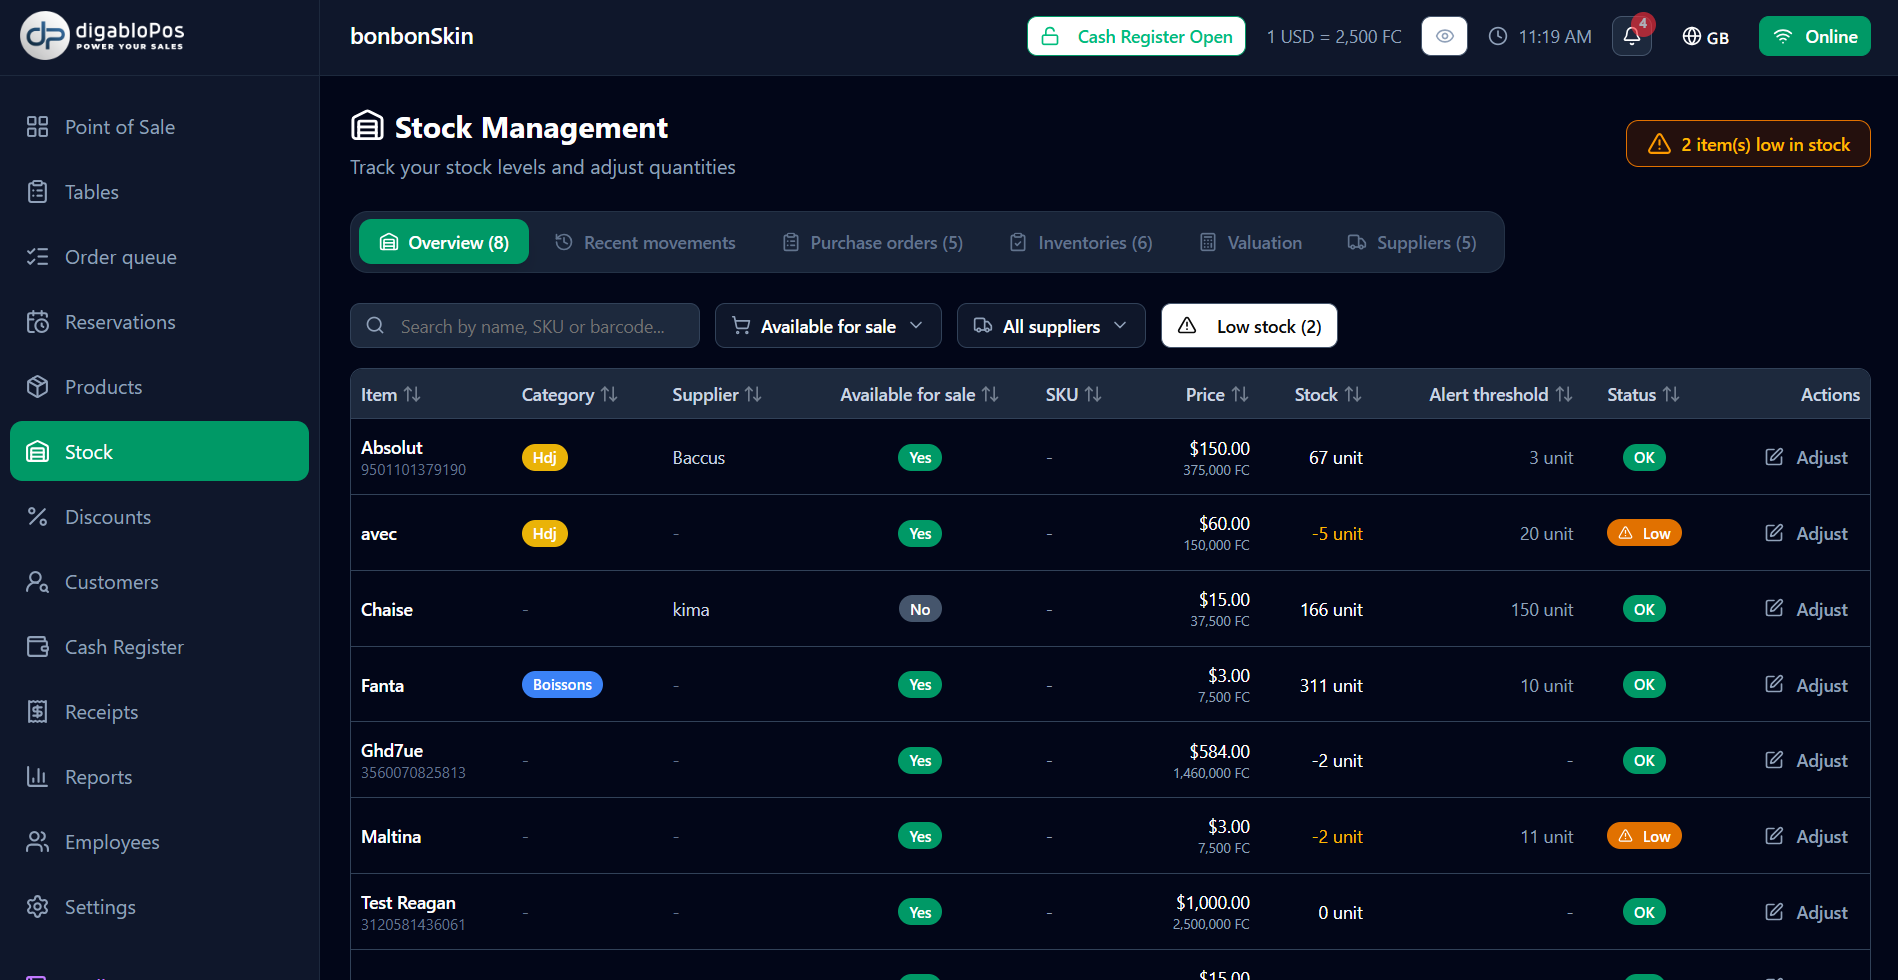This screenshot has width=1898, height=980.
Task: Open the Settings gear in sidebar
Action: click(37, 907)
